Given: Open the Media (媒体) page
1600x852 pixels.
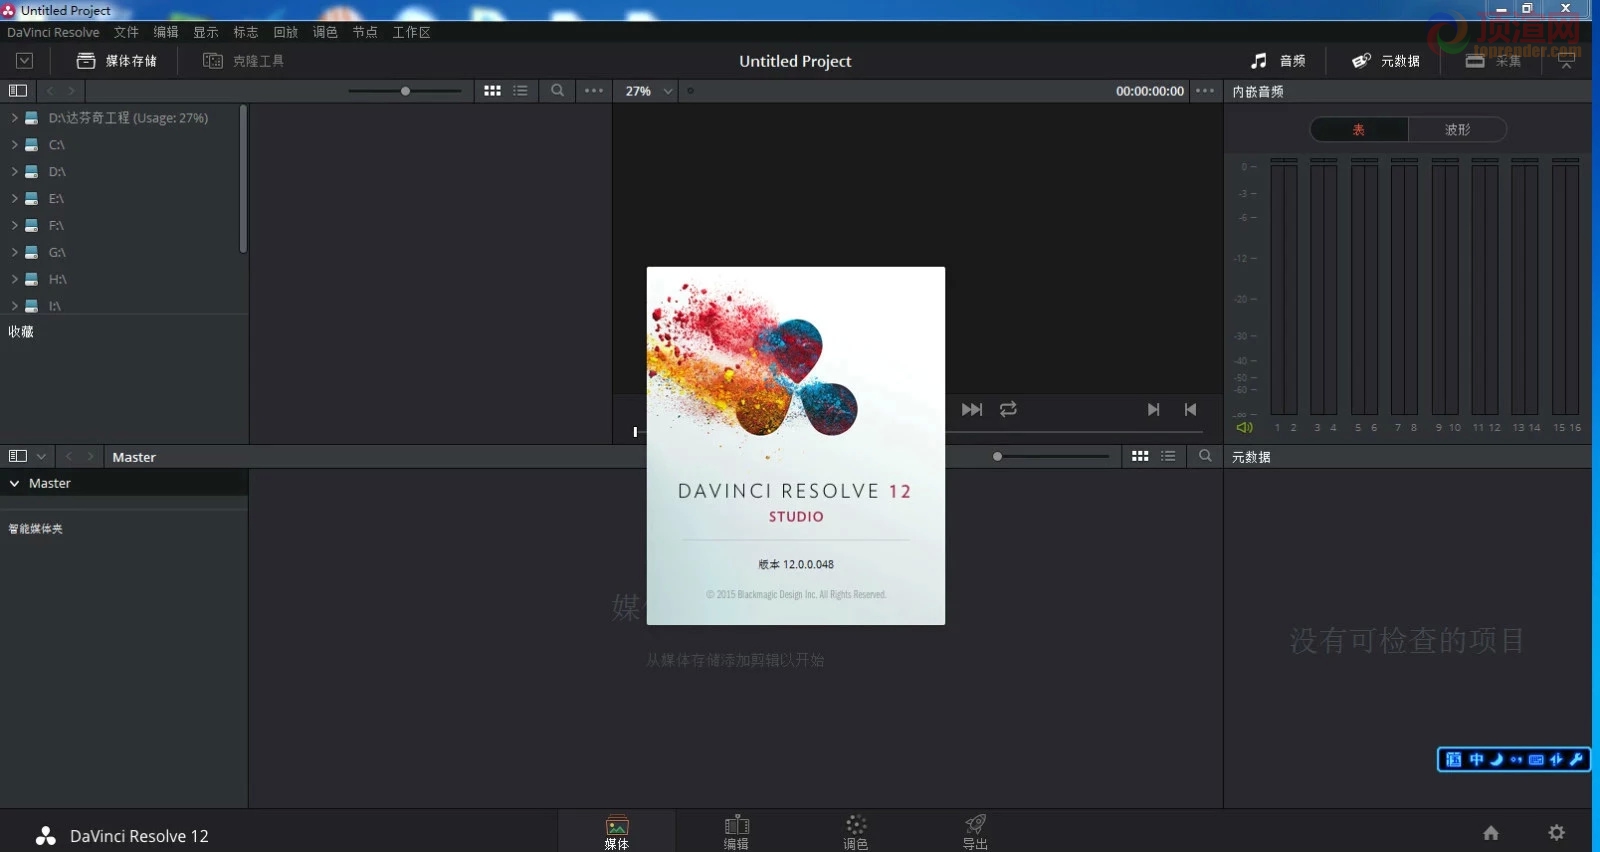Looking at the screenshot, I should 617,832.
